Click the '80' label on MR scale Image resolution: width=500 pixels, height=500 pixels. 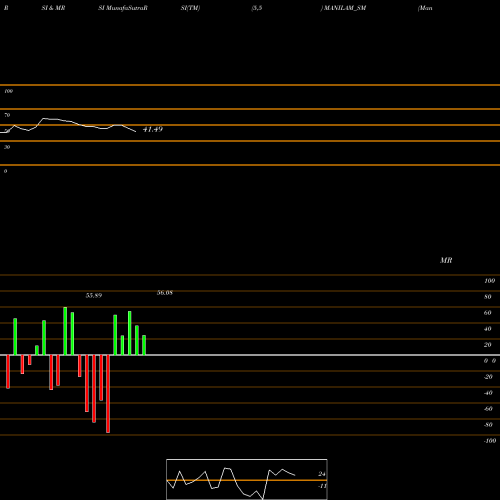click(487, 297)
